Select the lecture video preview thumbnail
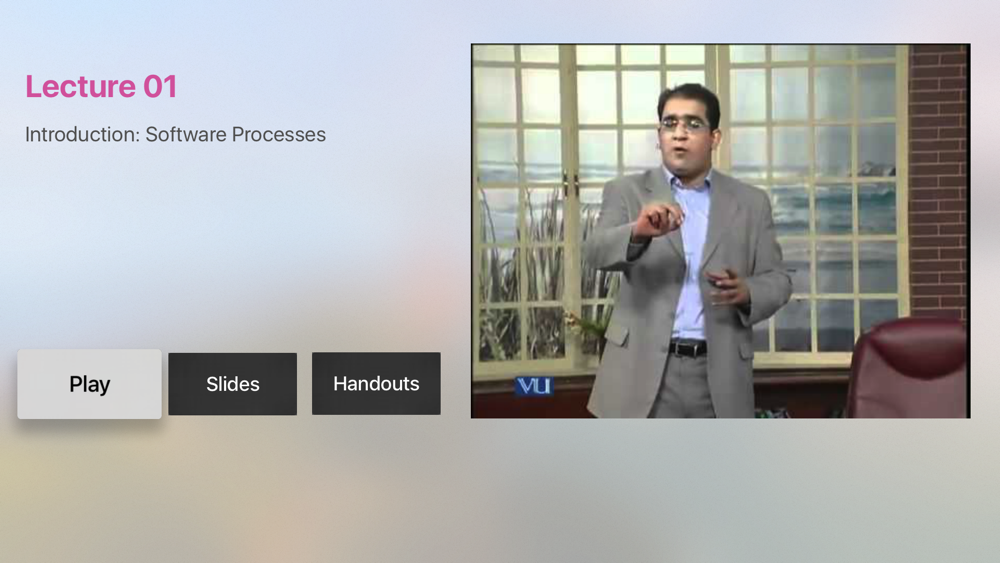The height and width of the screenshot is (563, 1000). (721, 231)
